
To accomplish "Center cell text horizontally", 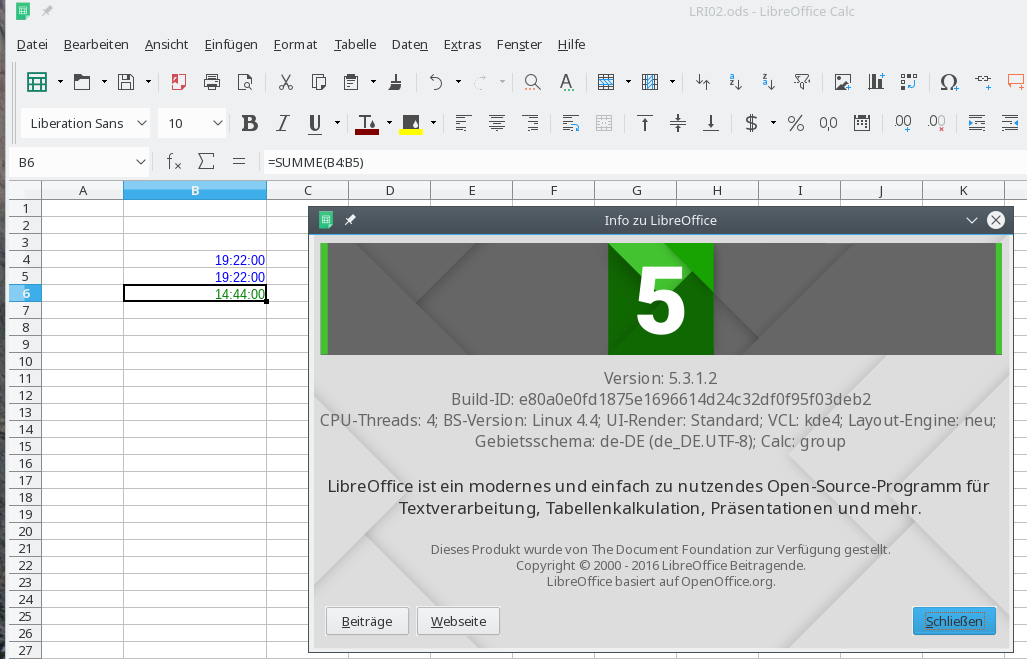I will (x=497, y=123).
